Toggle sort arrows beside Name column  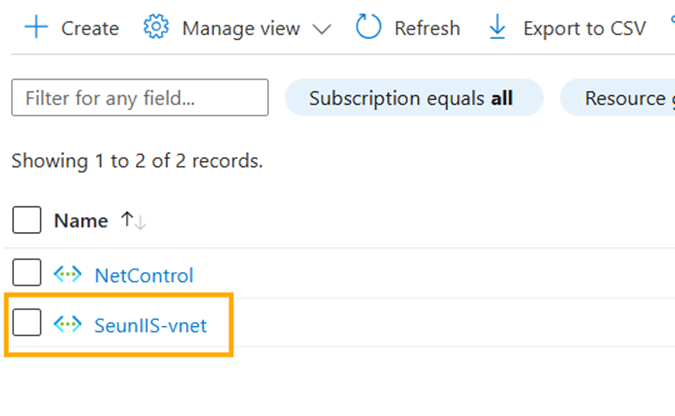133,221
